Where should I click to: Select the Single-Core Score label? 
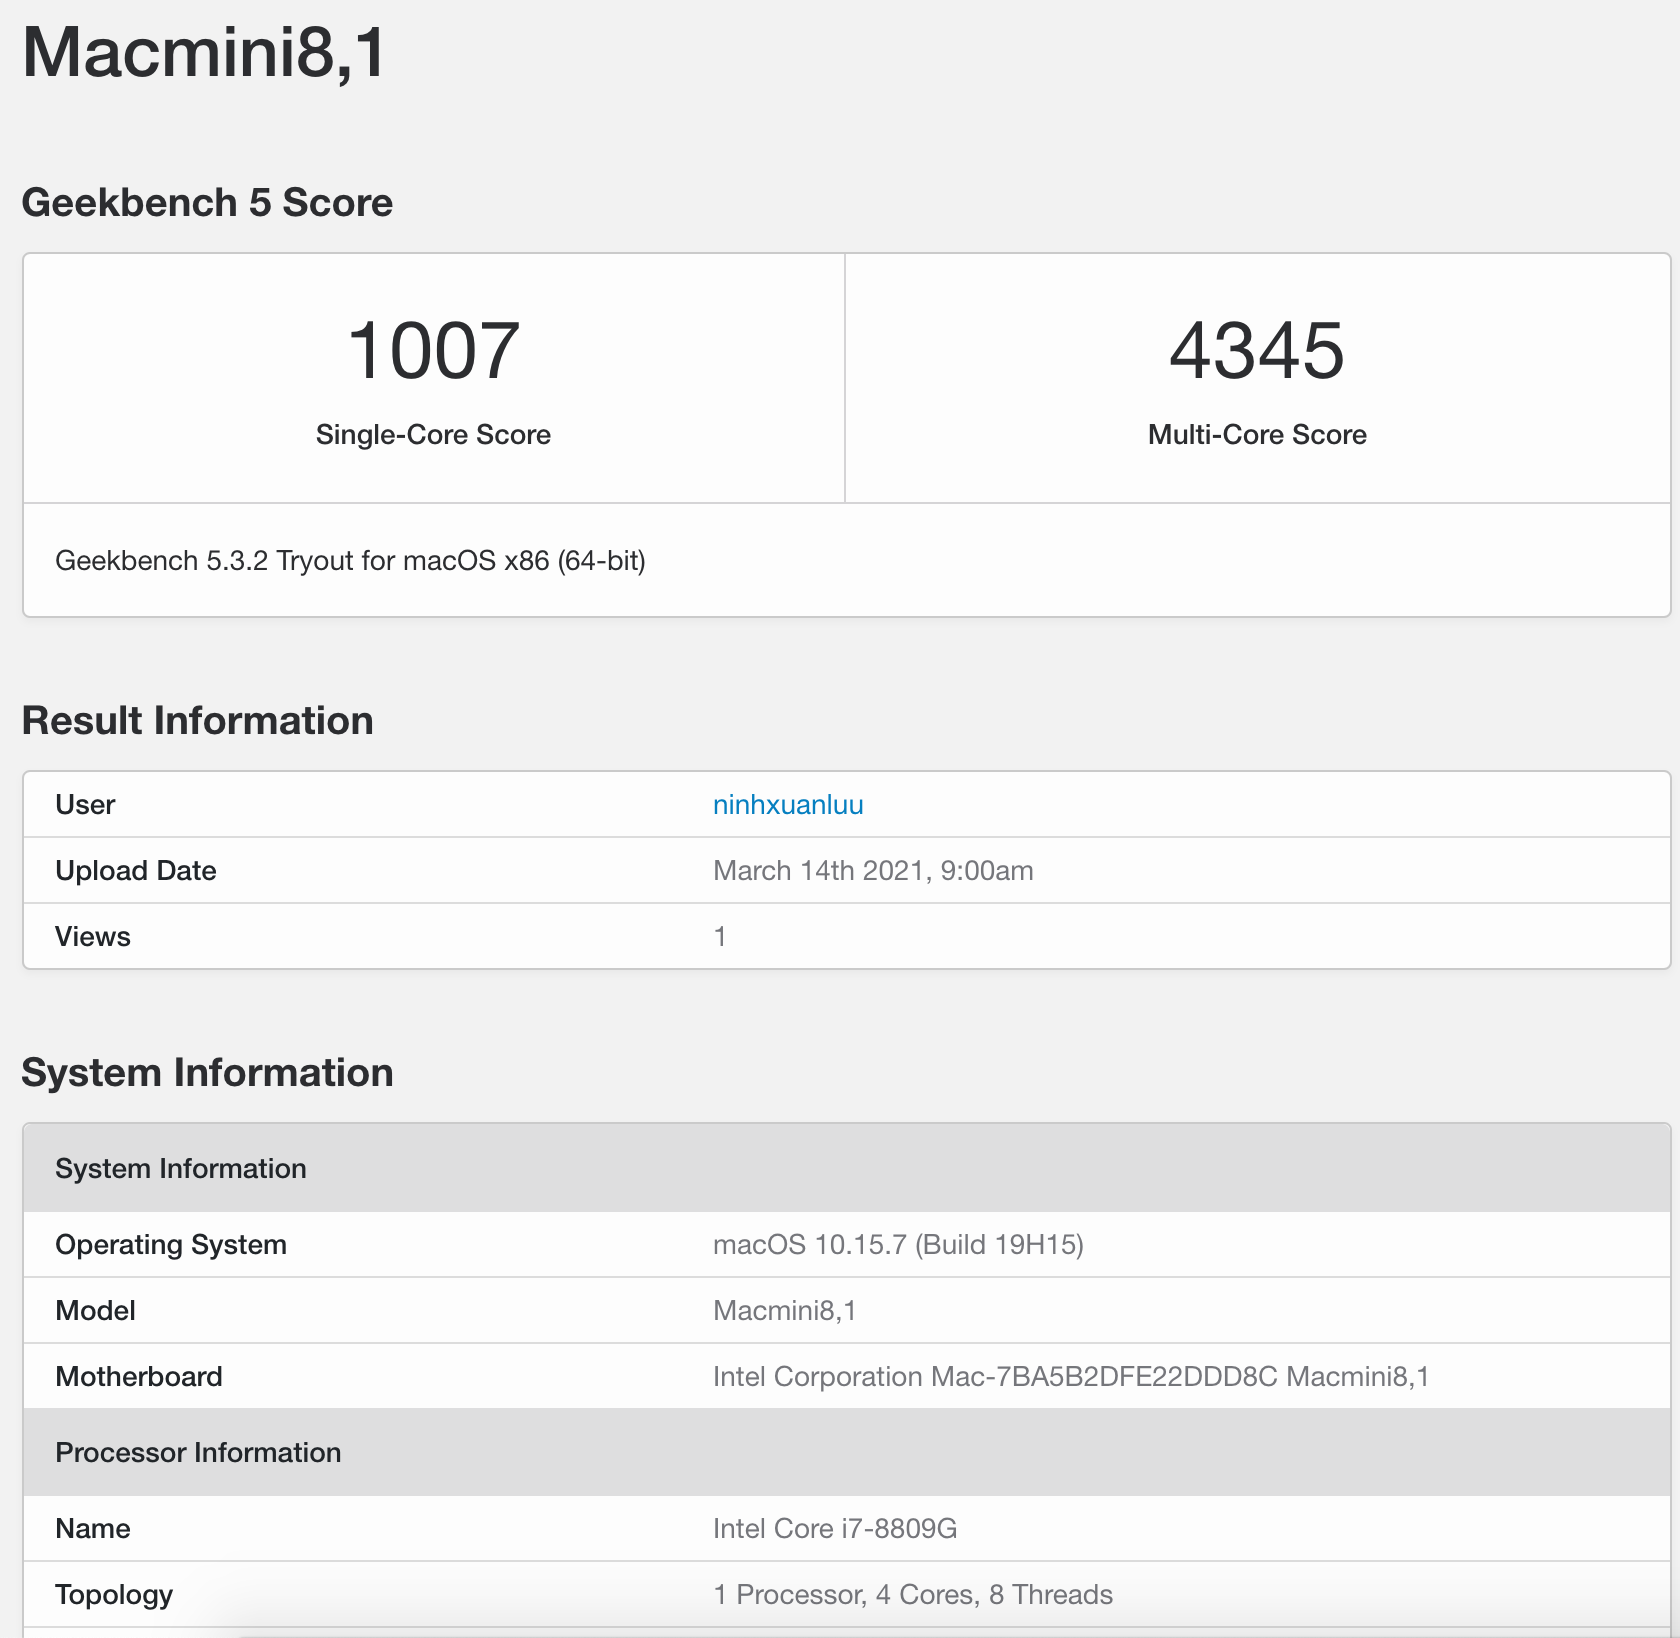point(433,435)
